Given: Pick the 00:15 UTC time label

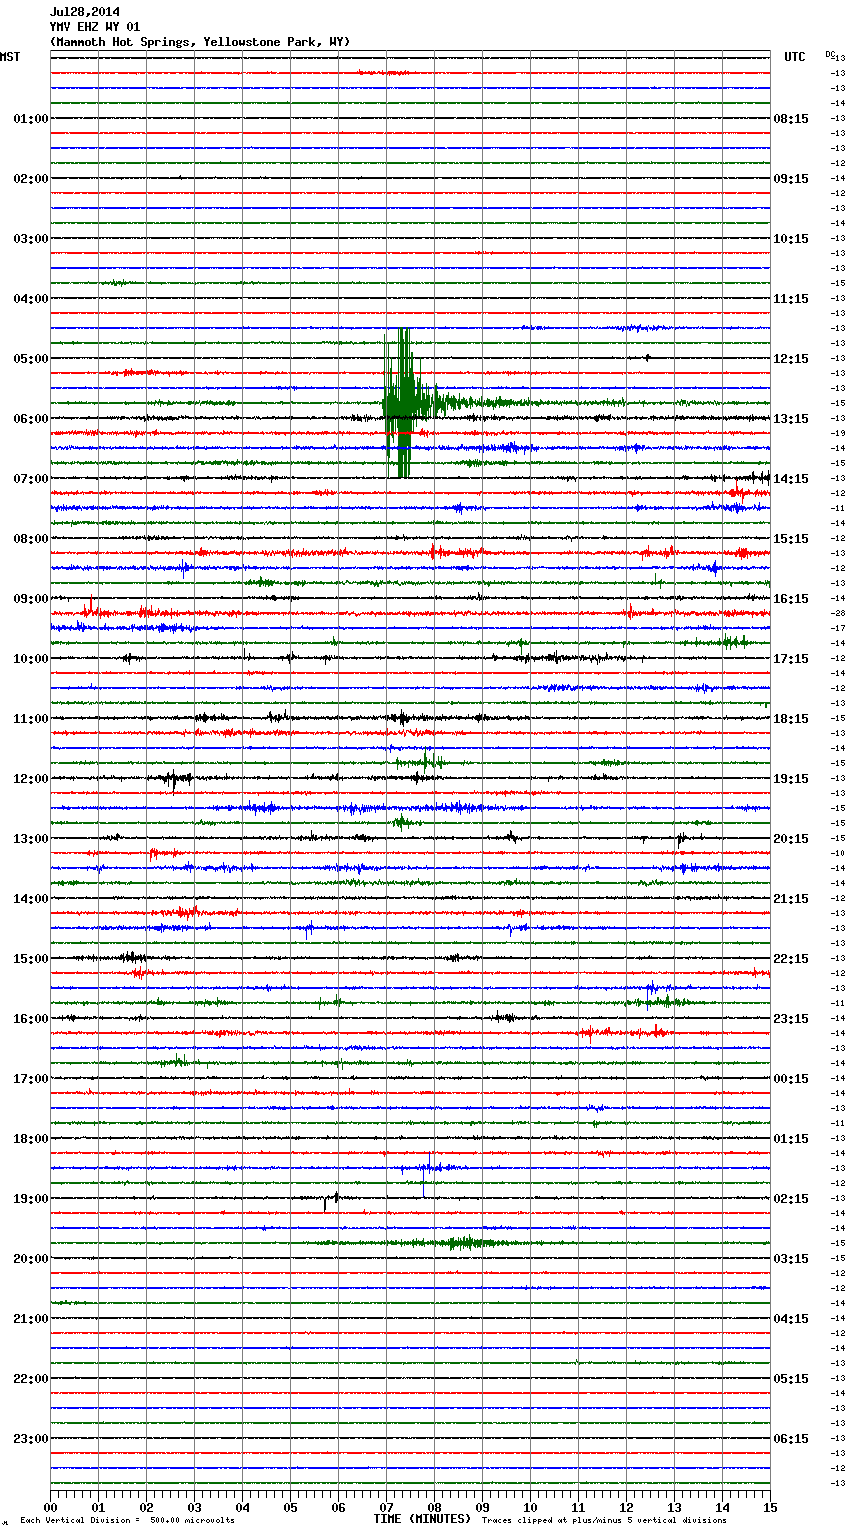Looking at the screenshot, I should [791, 1079].
